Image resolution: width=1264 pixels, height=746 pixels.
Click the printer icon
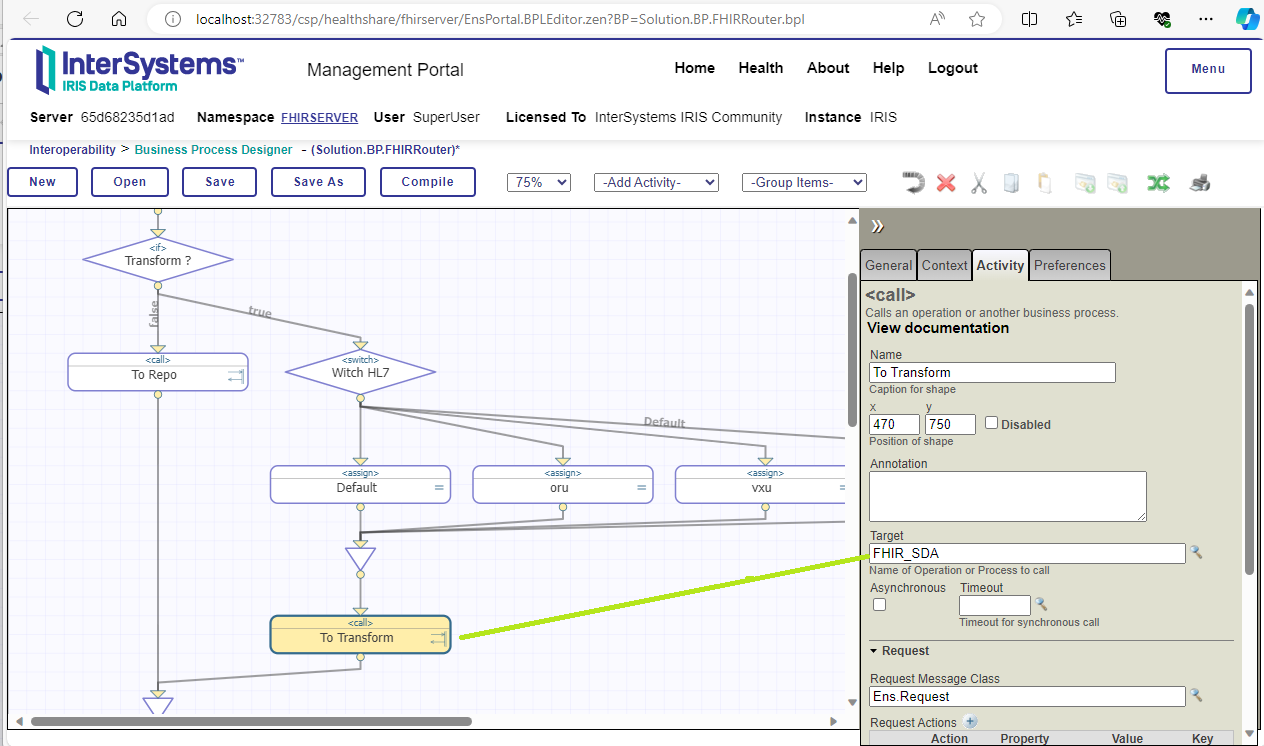point(1200,183)
